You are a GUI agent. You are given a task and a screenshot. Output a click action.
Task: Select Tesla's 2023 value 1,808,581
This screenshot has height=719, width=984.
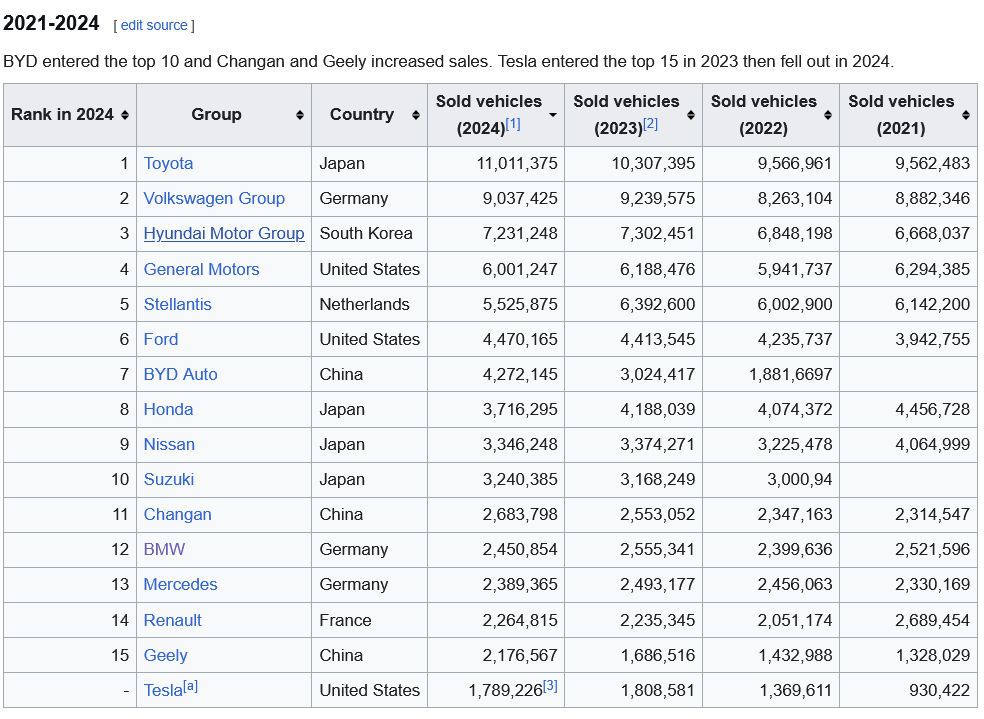658,691
